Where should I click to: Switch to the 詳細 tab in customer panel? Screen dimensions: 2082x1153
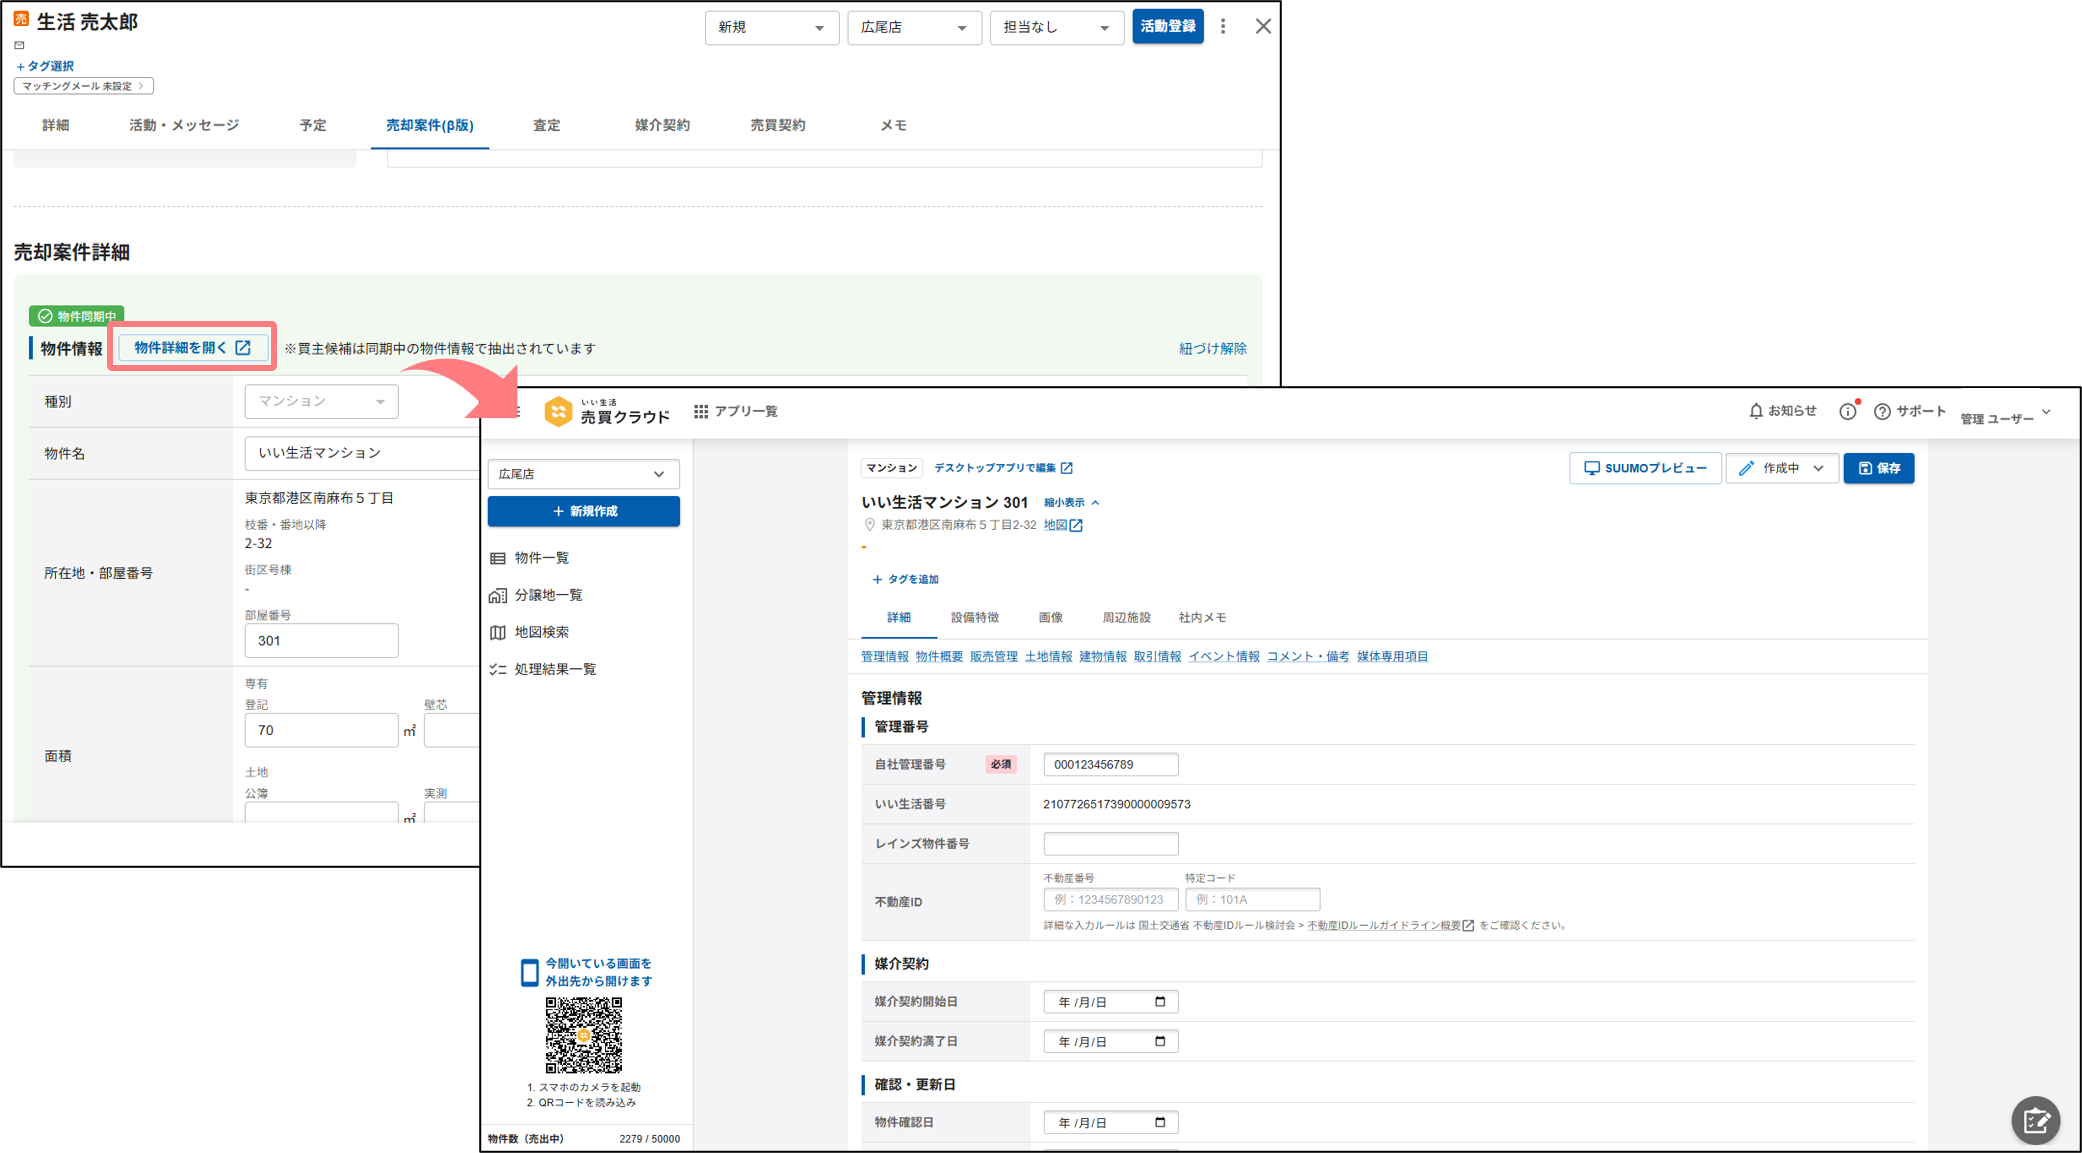(56, 125)
